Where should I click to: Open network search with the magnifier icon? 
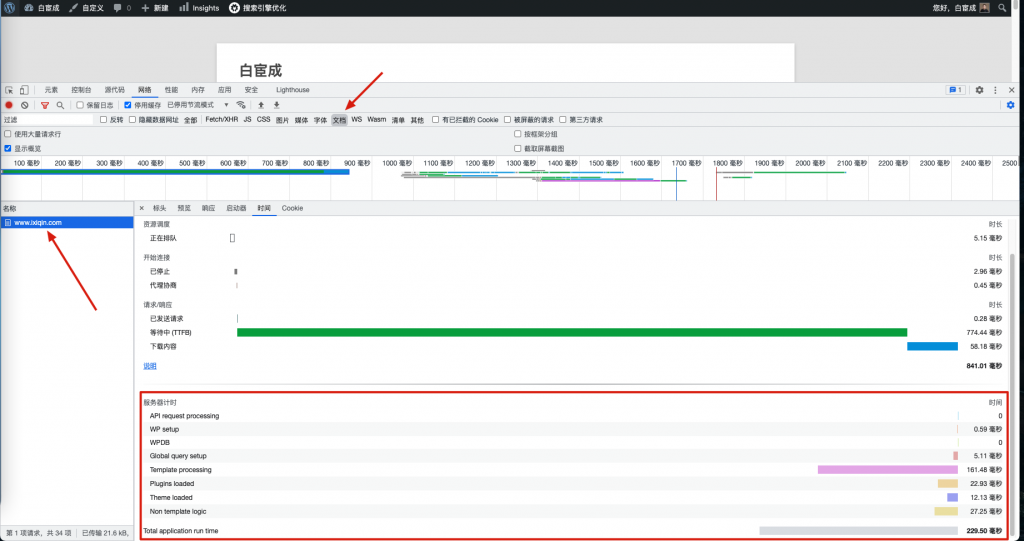60,105
